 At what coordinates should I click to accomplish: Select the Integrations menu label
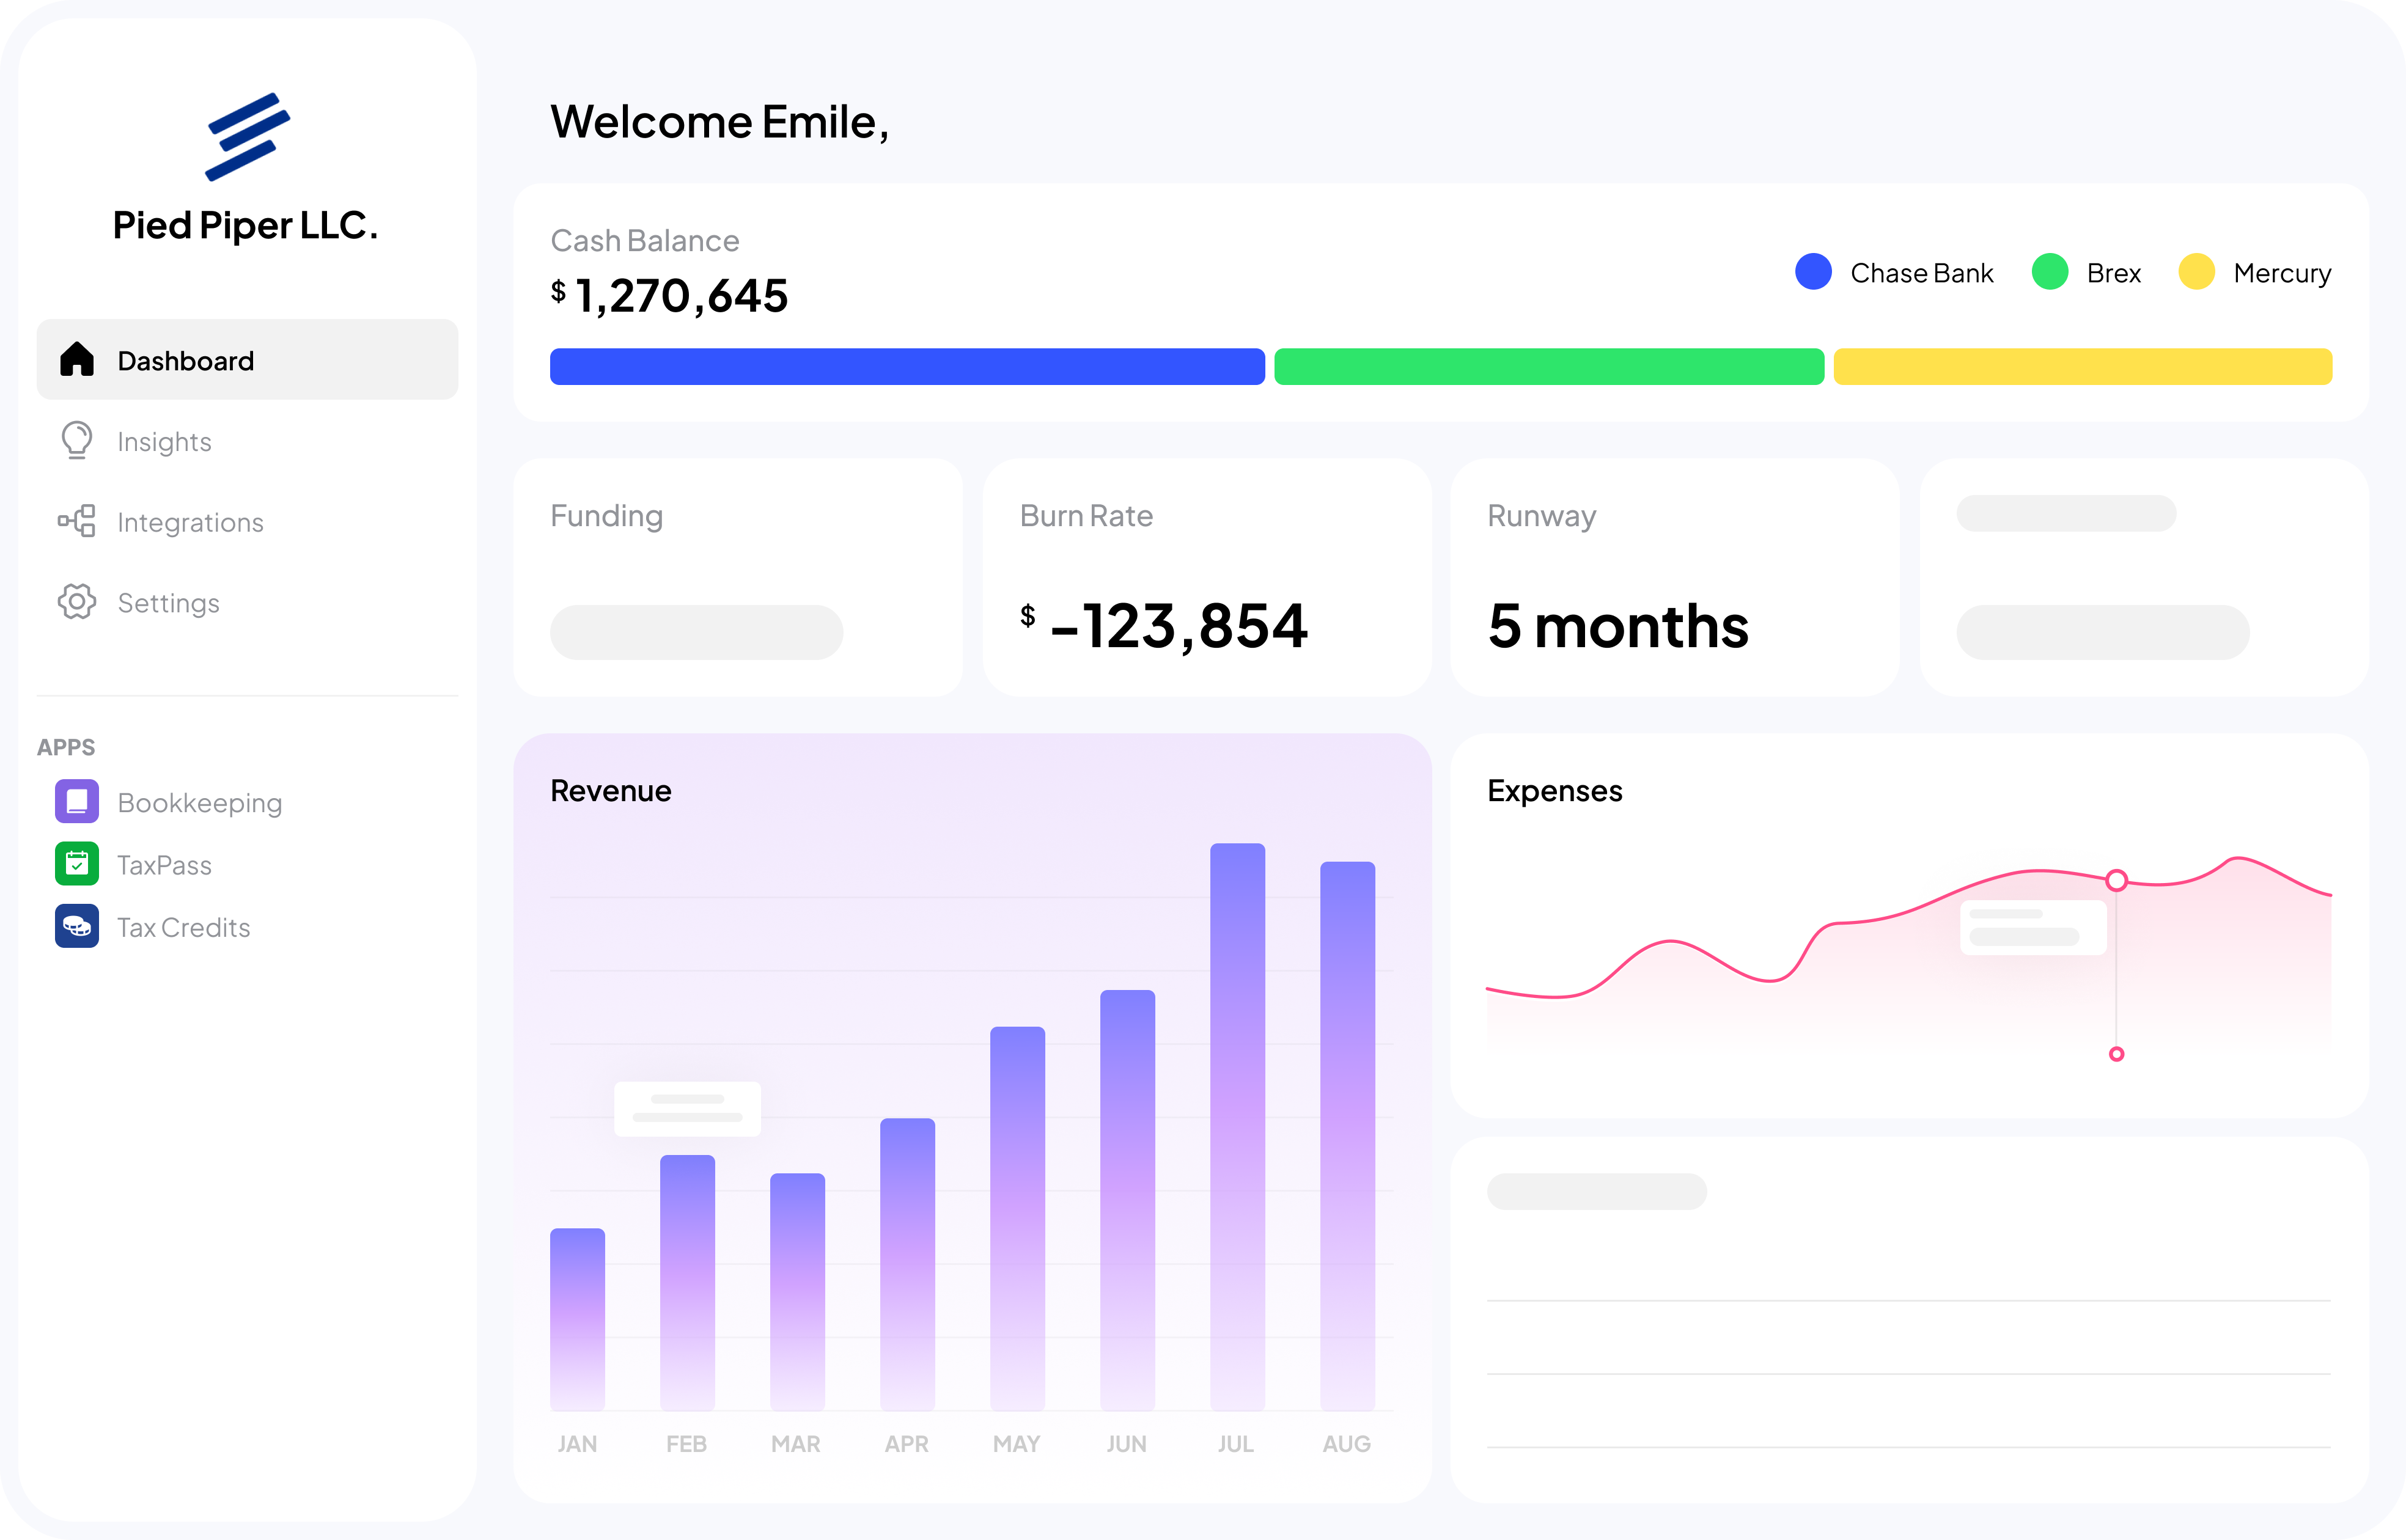pos(190,522)
